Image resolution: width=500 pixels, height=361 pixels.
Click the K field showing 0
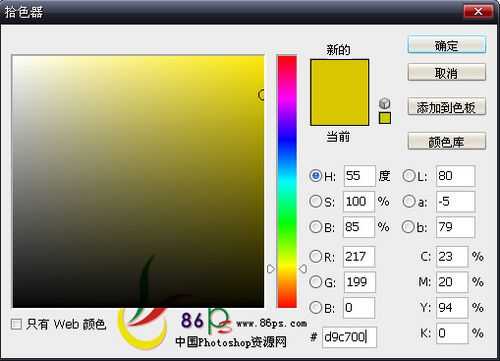pyautogui.click(x=452, y=333)
